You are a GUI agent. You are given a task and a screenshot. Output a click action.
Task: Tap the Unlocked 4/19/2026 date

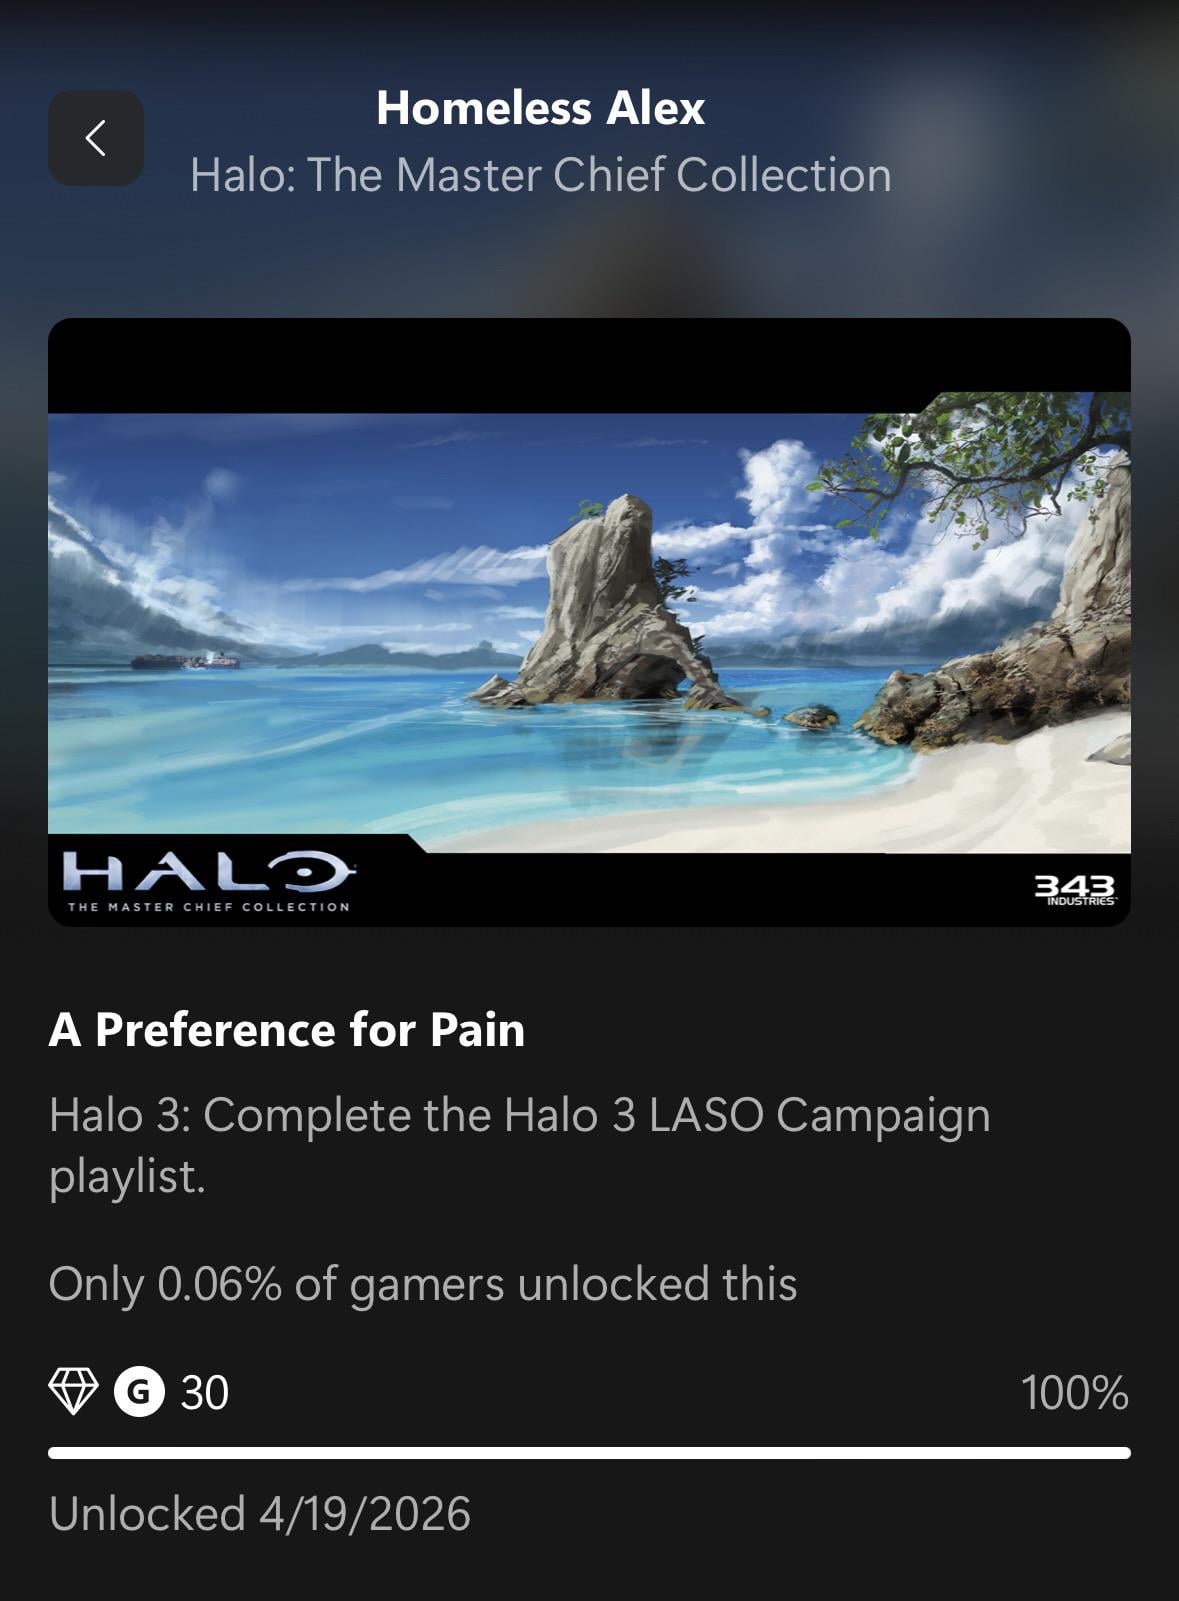coord(260,1513)
